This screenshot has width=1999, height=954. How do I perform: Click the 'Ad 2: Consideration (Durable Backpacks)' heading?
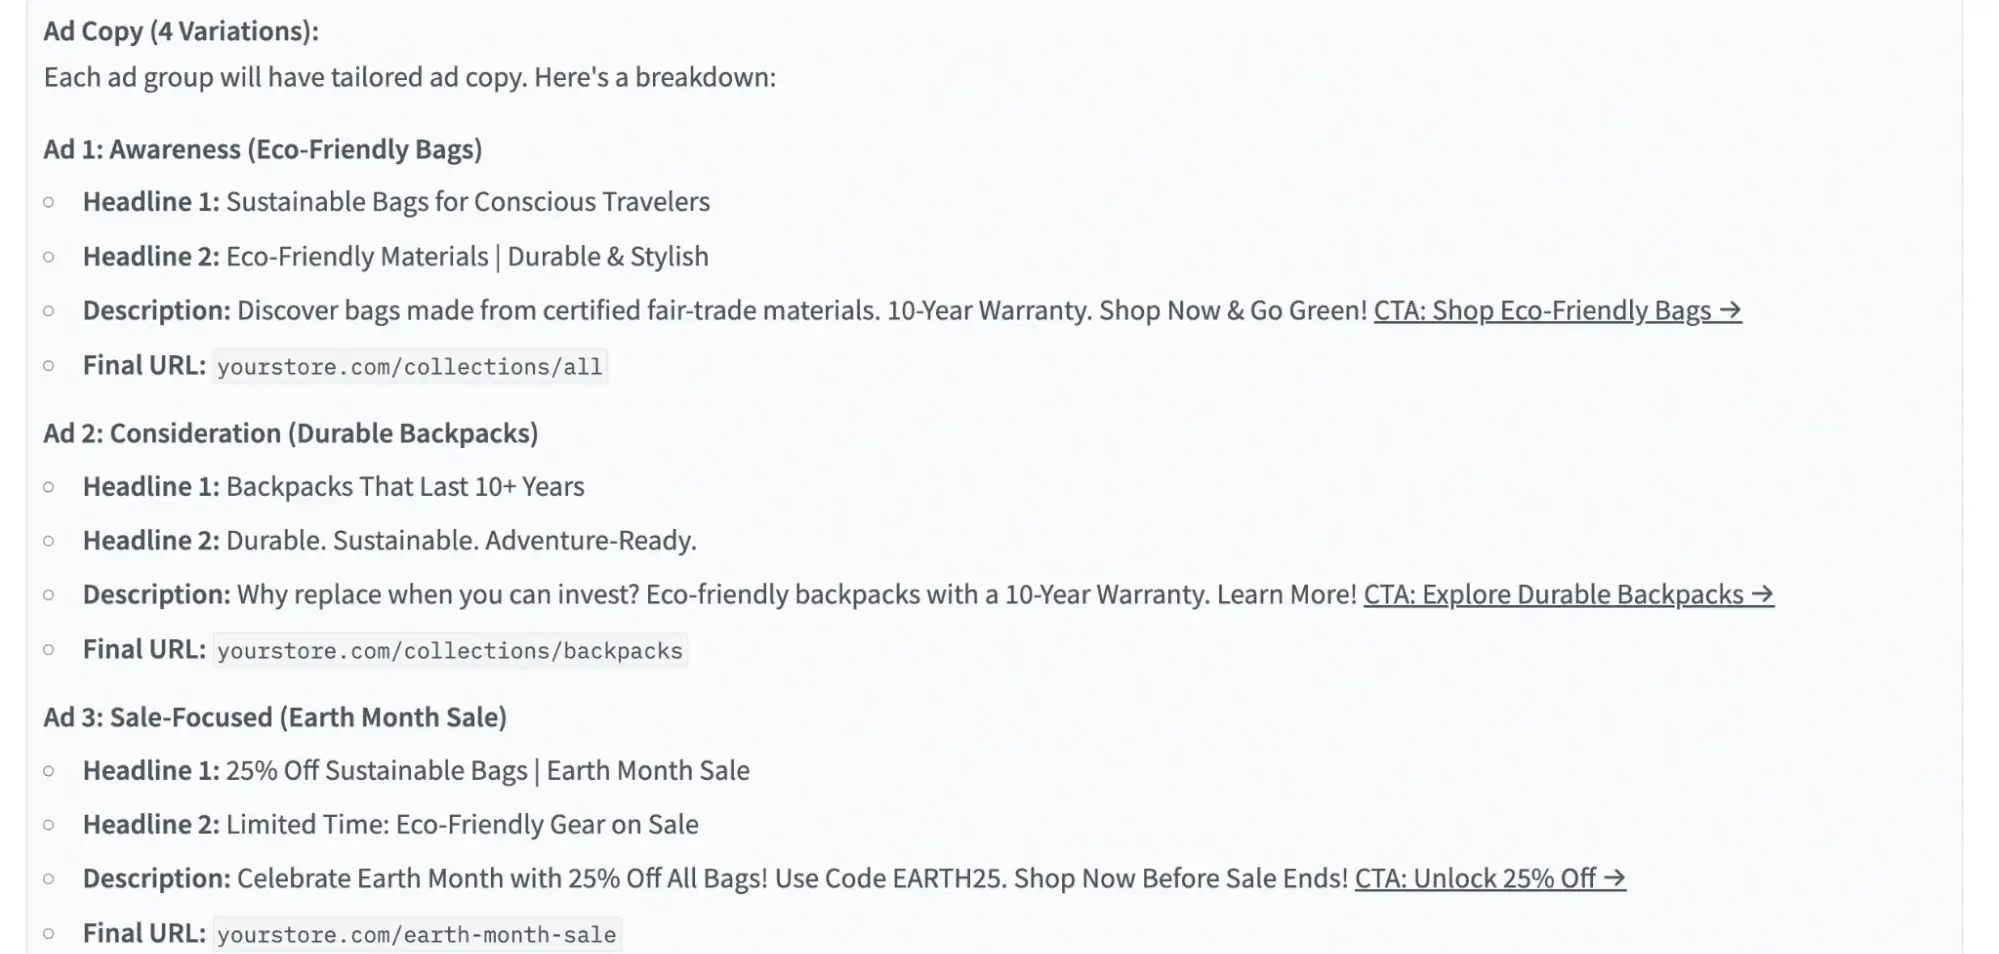click(290, 433)
